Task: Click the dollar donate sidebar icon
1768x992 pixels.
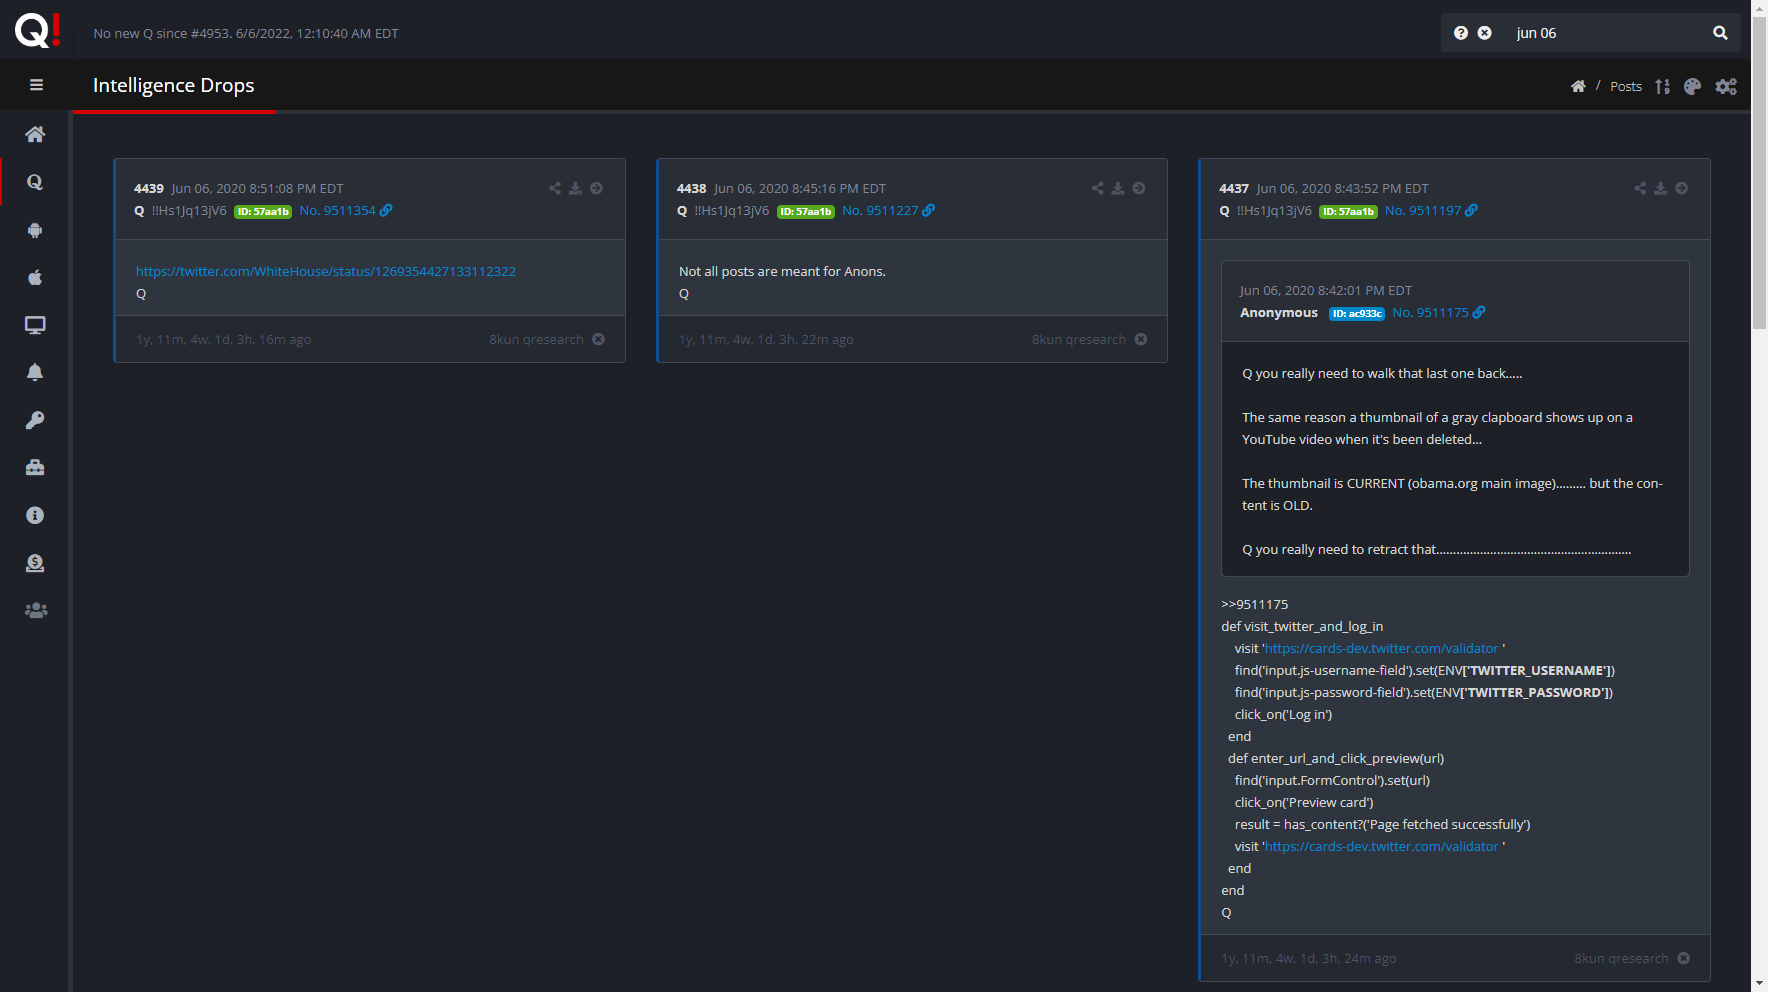Action: [35, 563]
